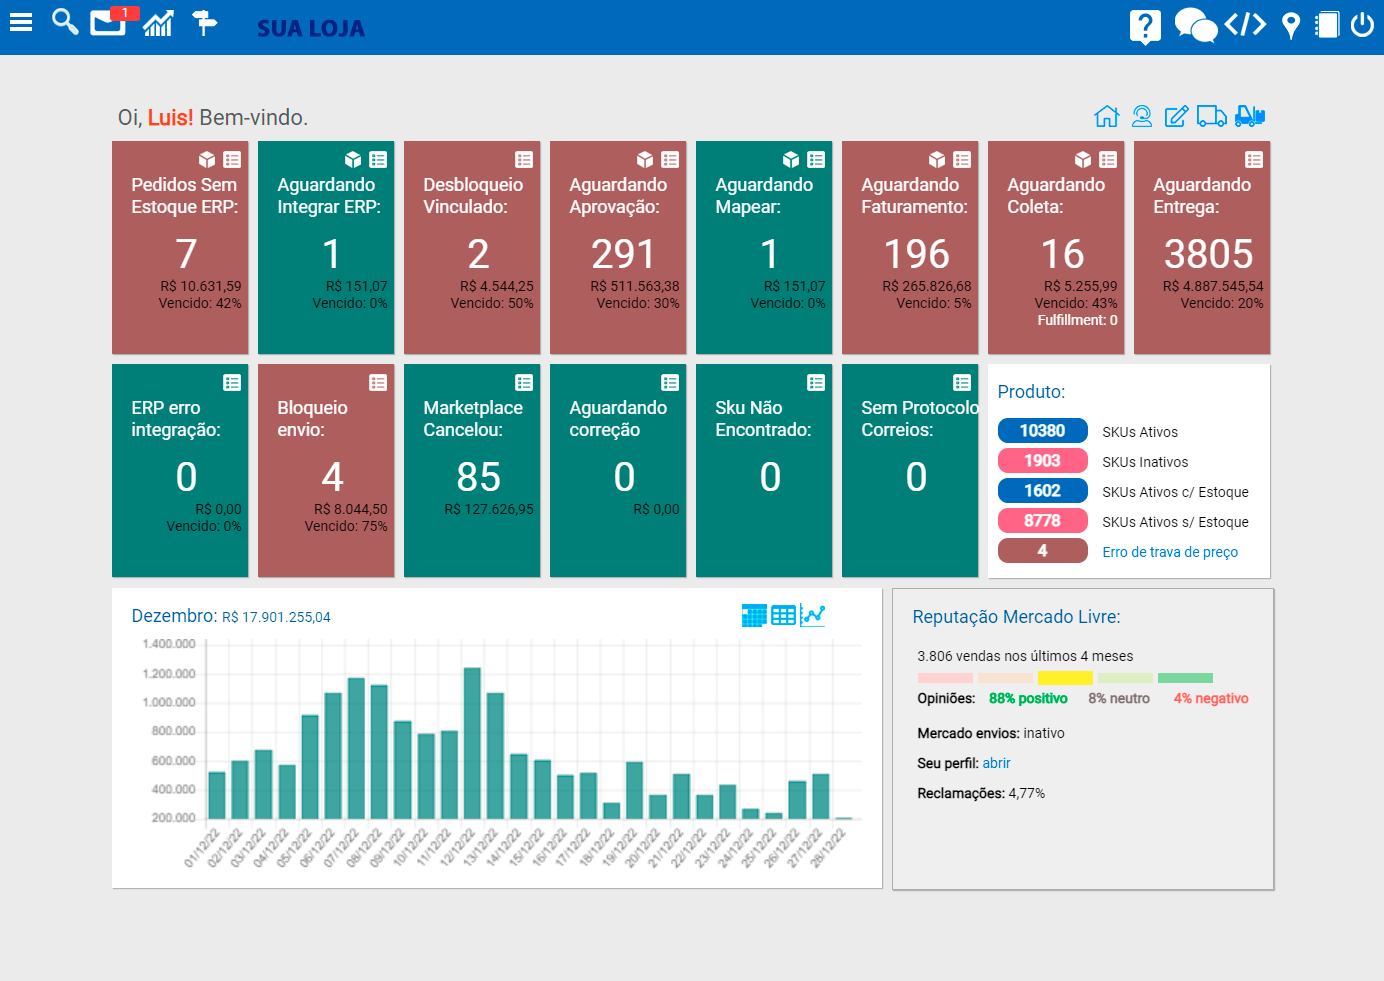The height and width of the screenshot is (981, 1384).
Task: Open list icon on Sem Protocolo Correios card
Action: coord(962,382)
